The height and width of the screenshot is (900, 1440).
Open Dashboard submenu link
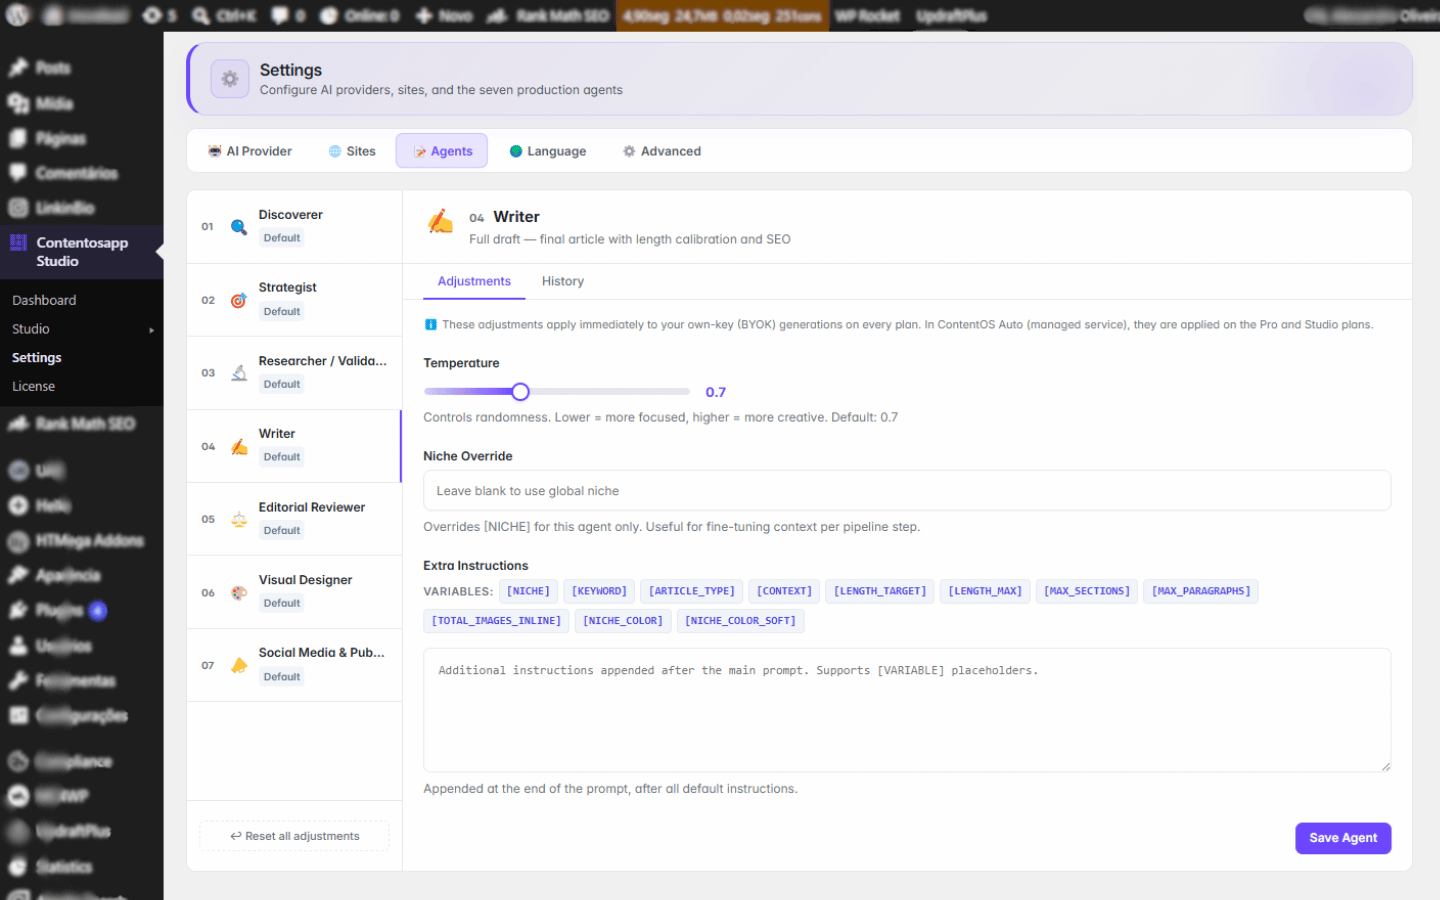tap(44, 300)
